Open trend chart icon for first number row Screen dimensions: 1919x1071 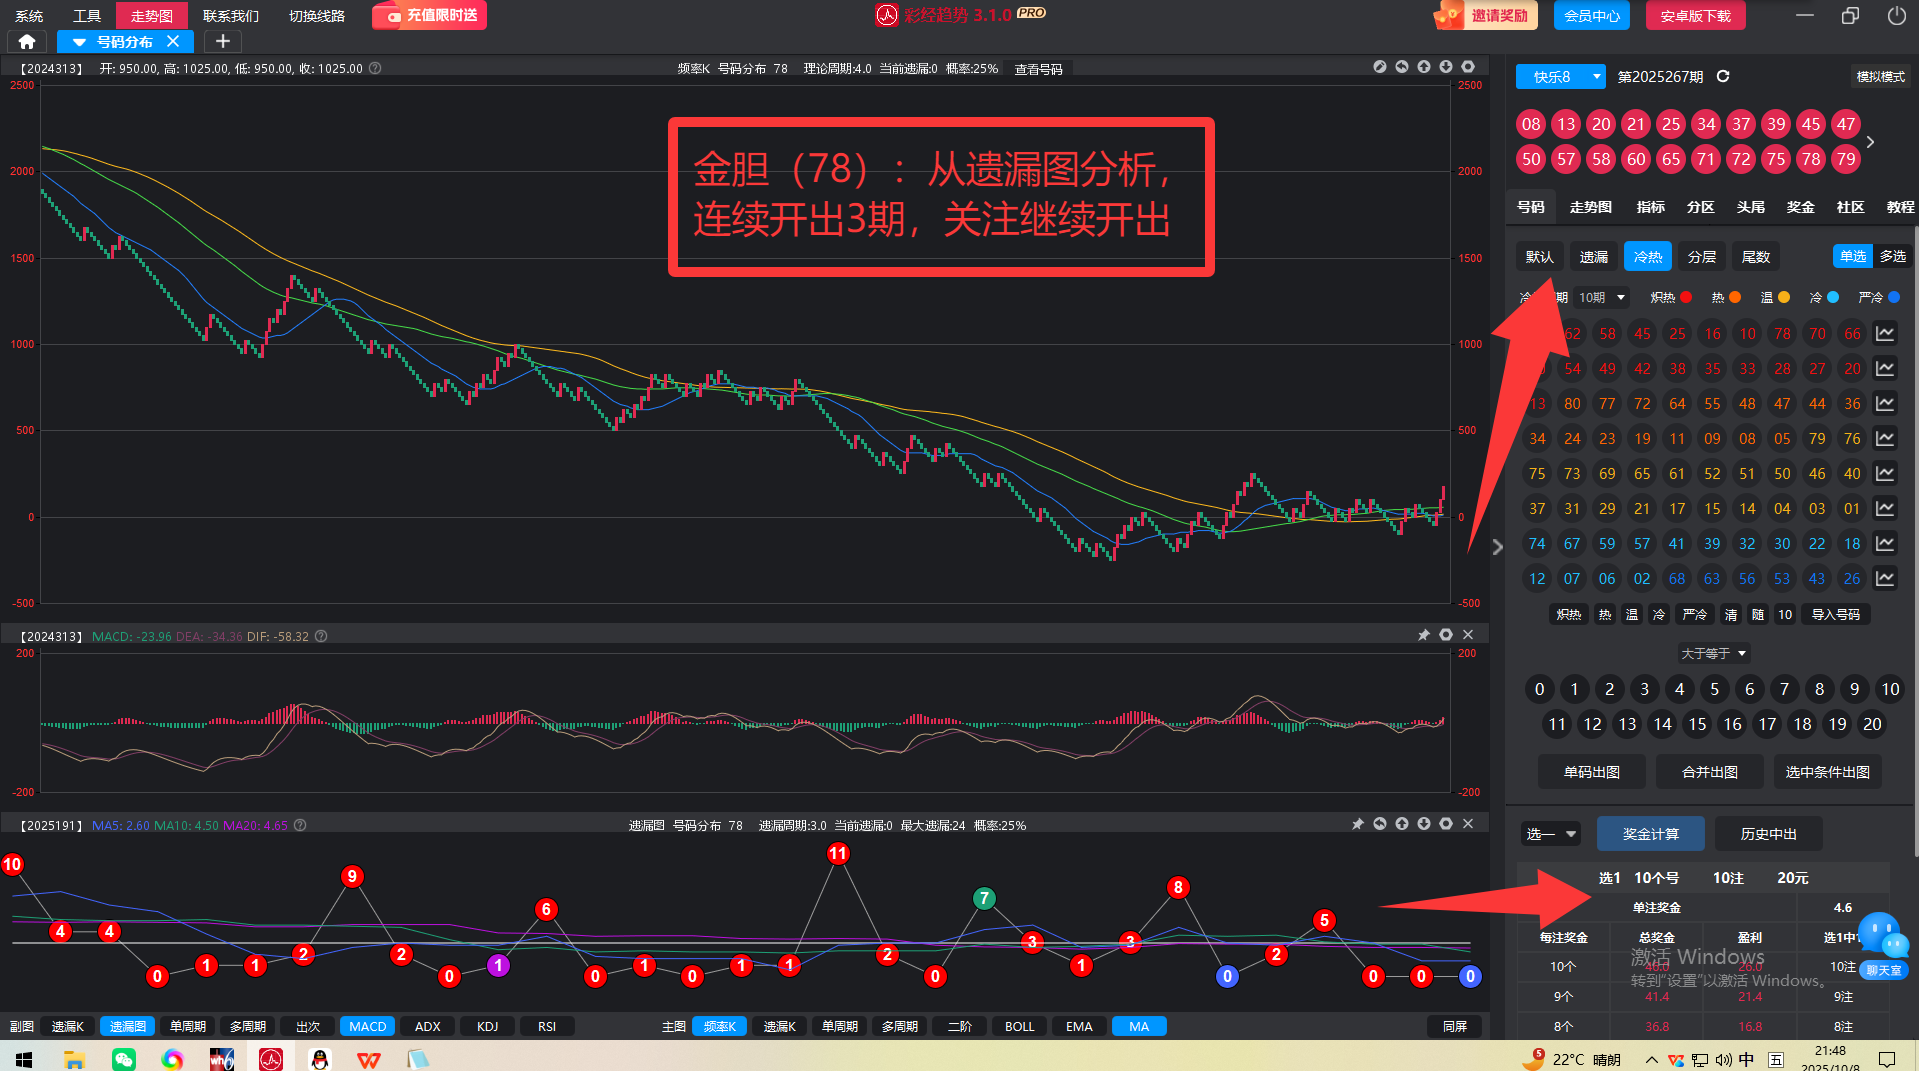click(1885, 334)
